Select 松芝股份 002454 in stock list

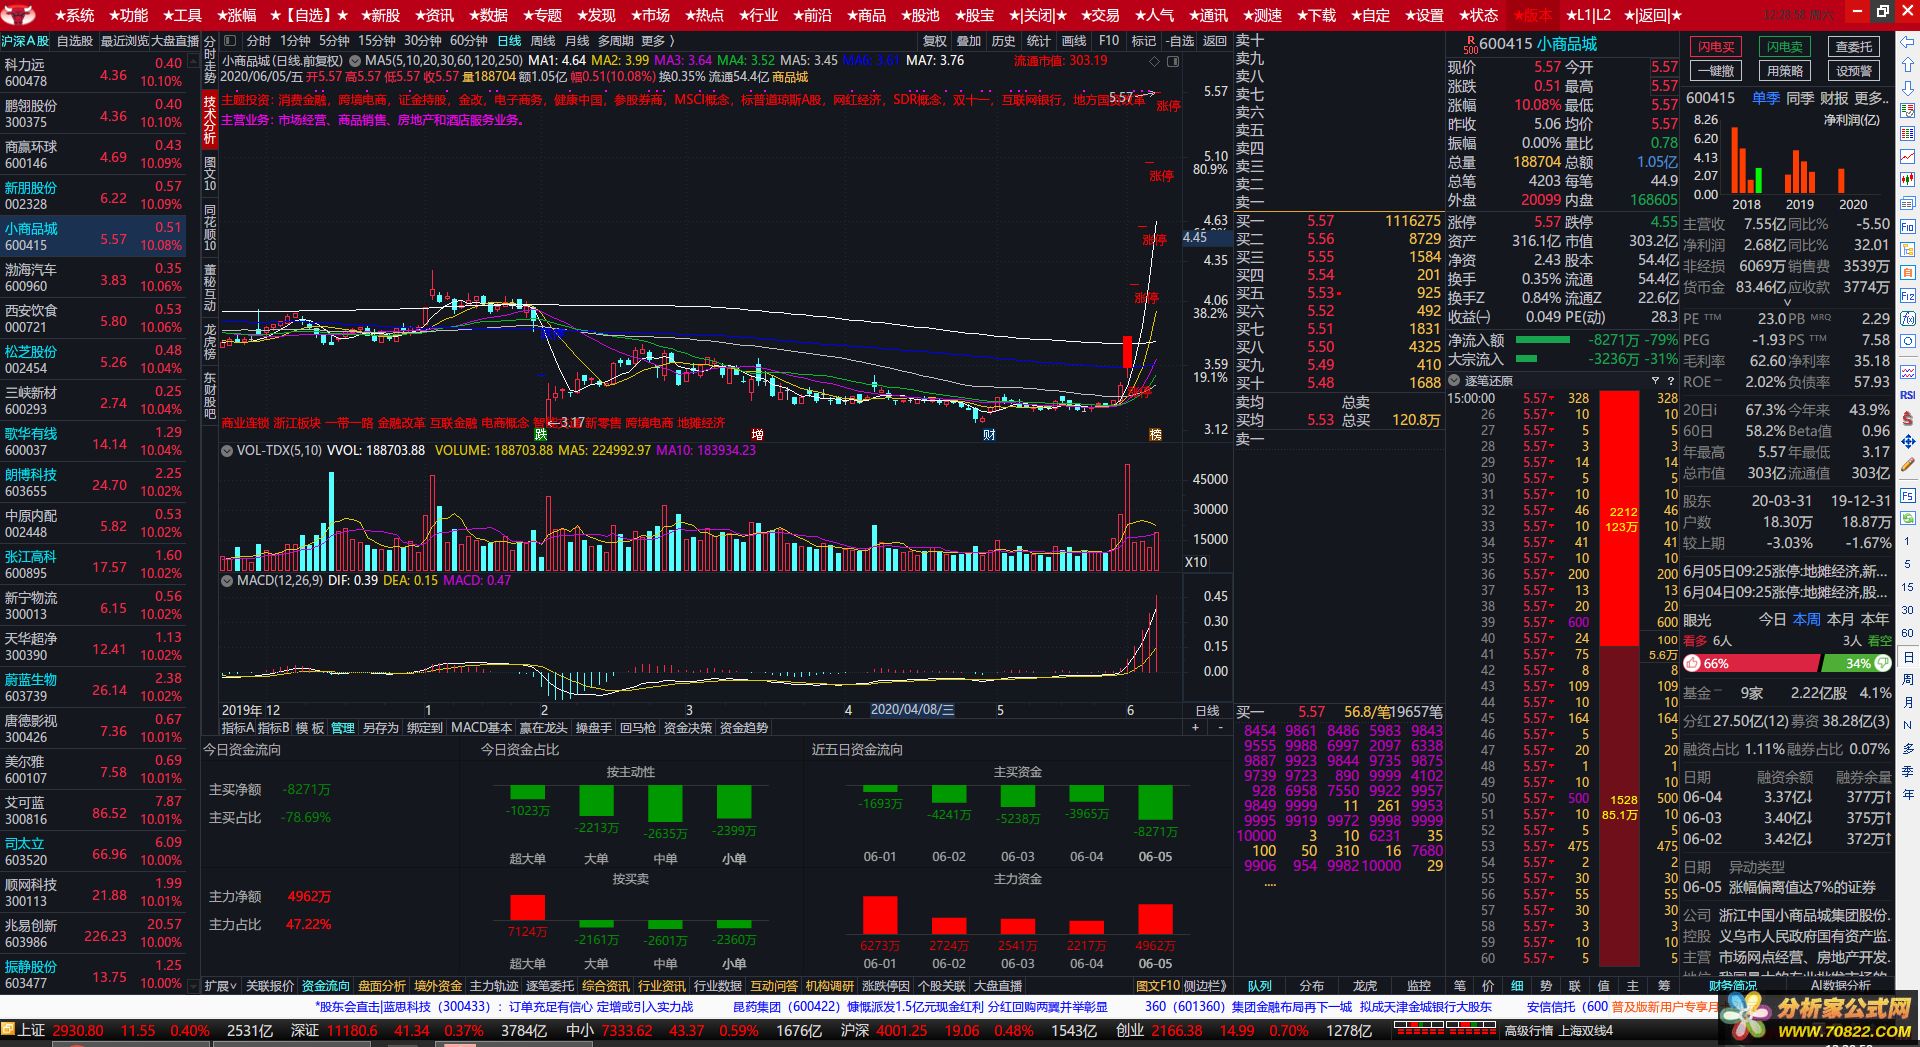pyautogui.click(x=93, y=360)
